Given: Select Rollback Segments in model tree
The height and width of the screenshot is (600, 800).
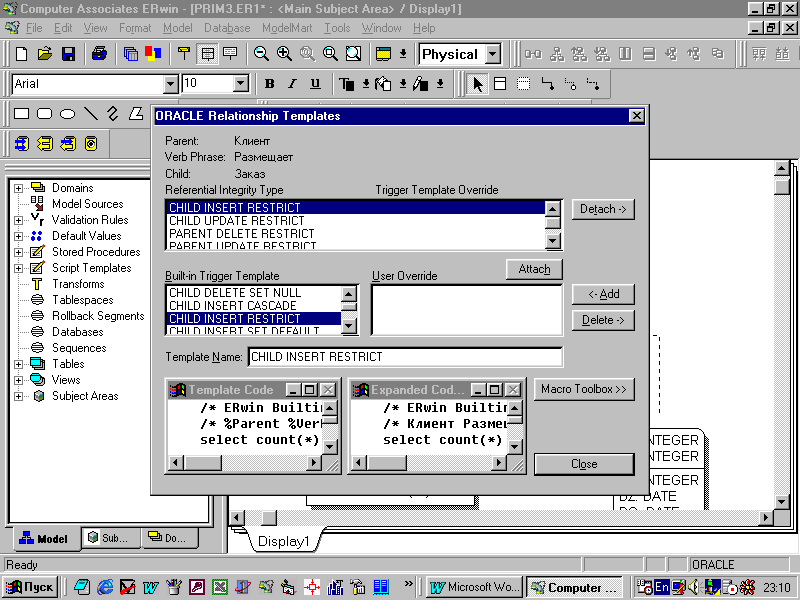Looking at the screenshot, I should click(x=98, y=316).
